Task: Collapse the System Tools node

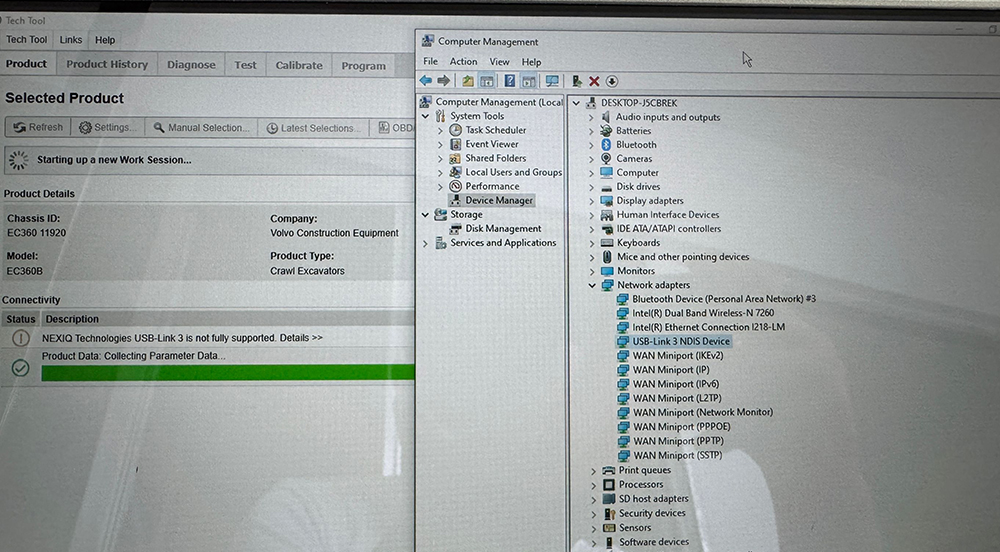Action: pos(425,116)
